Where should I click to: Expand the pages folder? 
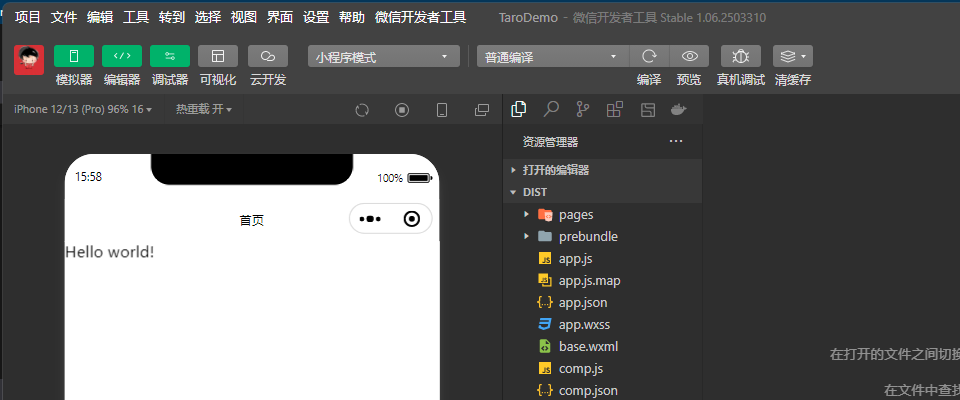coord(602,214)
